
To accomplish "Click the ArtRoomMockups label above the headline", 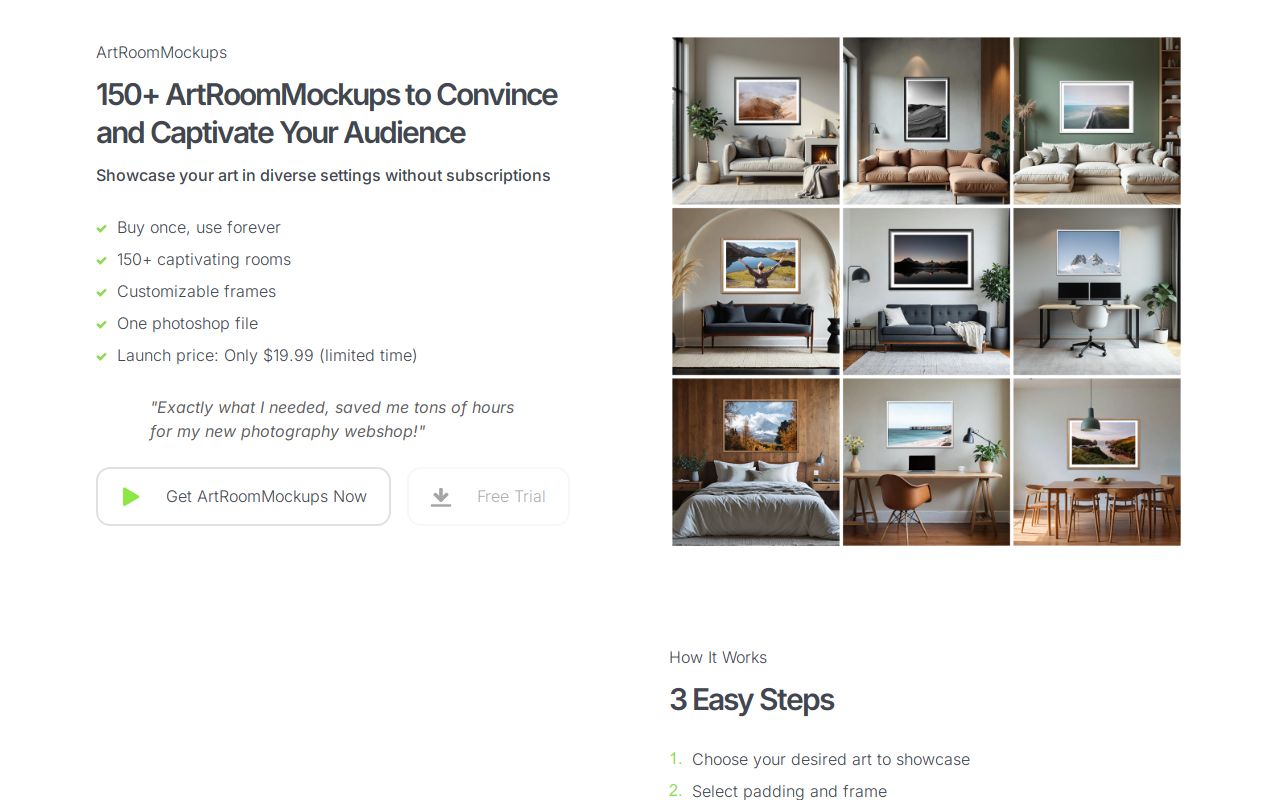I will (161, 52).
